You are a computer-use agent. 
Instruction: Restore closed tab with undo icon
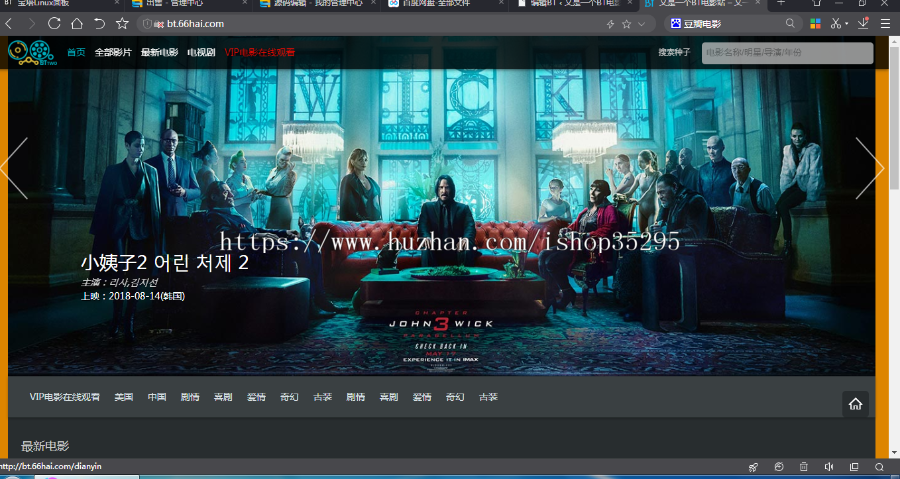coord(99,24)
